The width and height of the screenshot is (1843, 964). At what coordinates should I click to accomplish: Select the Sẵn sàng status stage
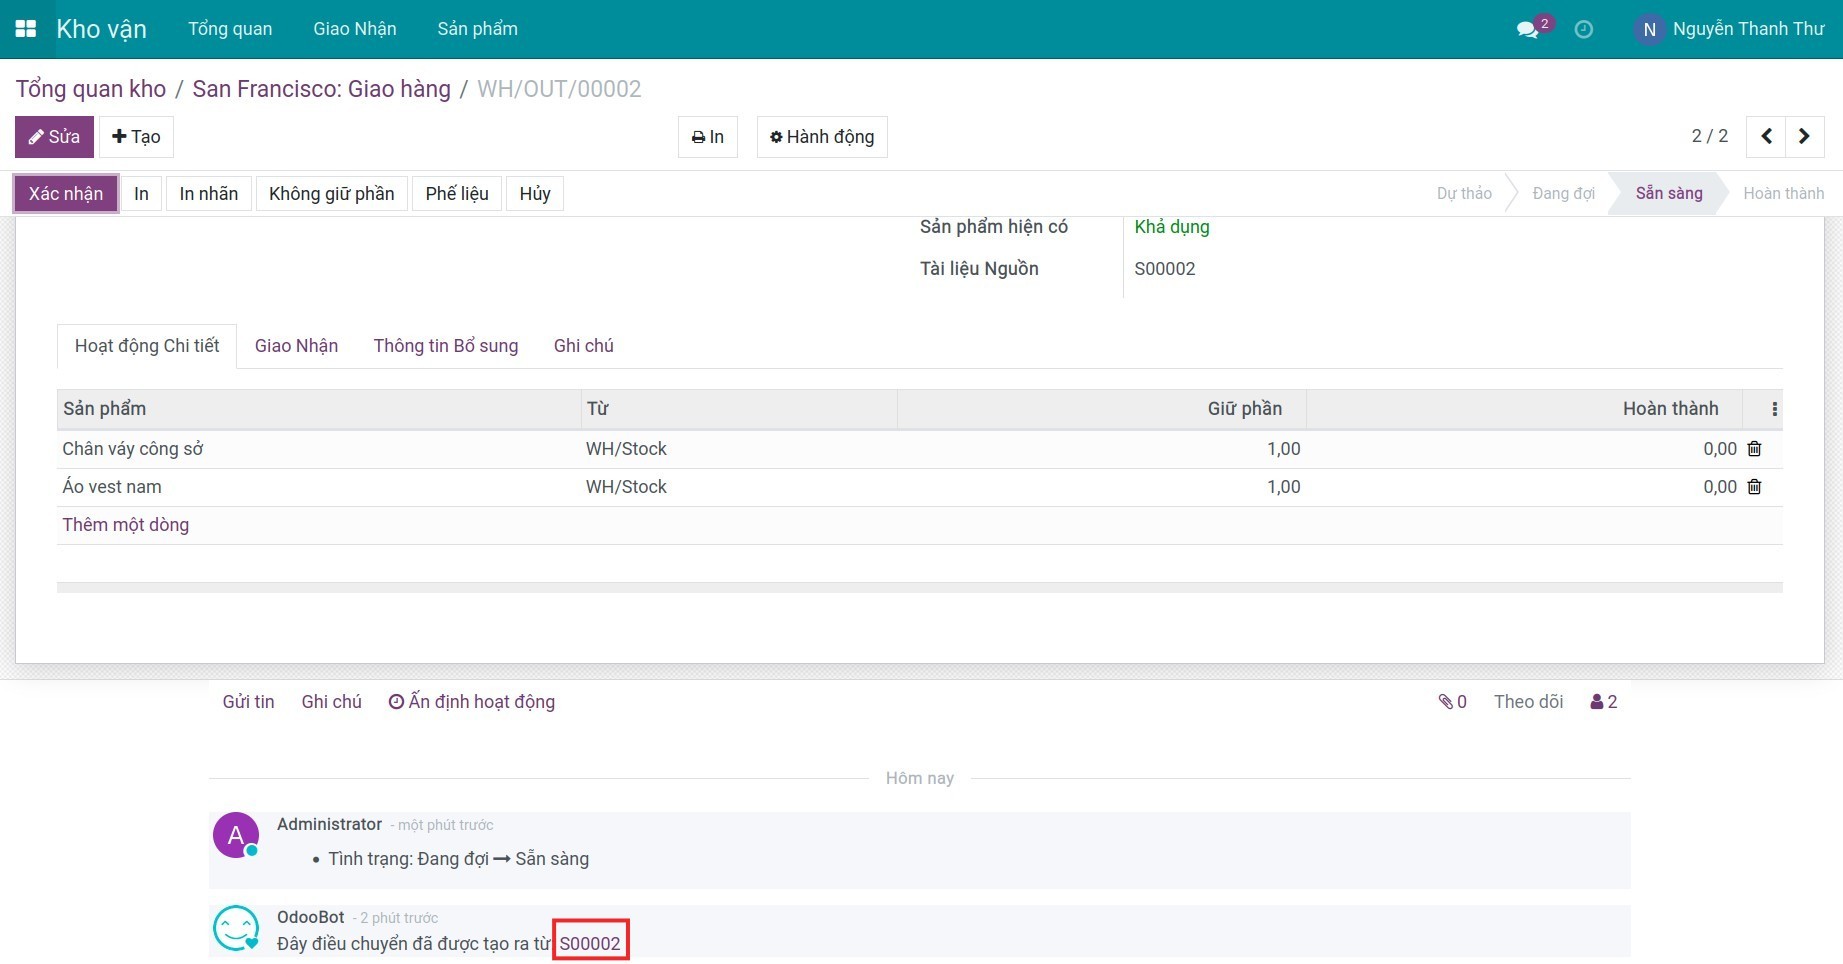pos(1668,194)
